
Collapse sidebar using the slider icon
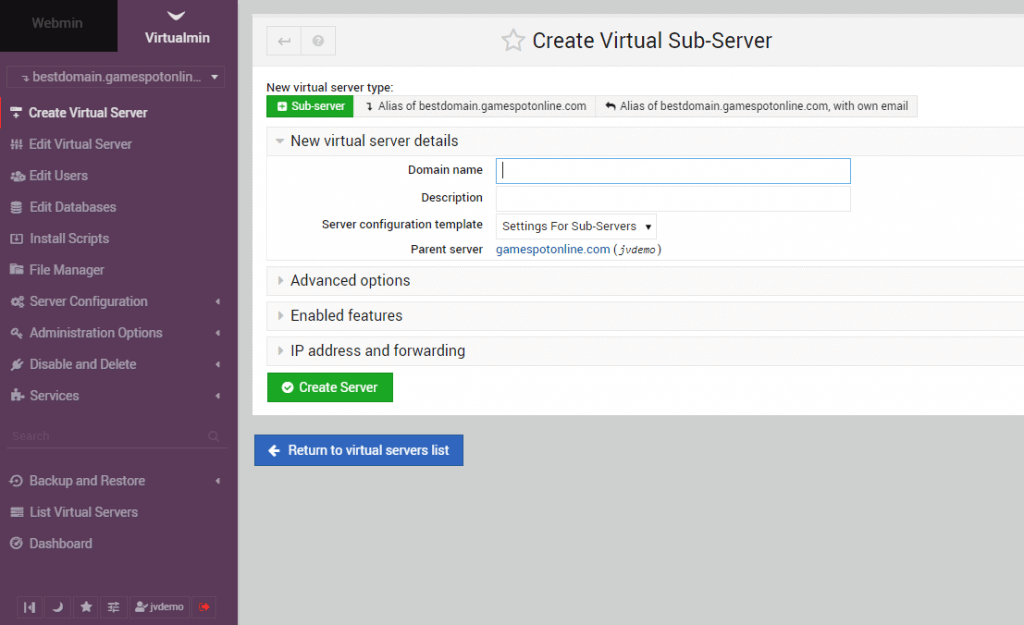click(30, 606)
